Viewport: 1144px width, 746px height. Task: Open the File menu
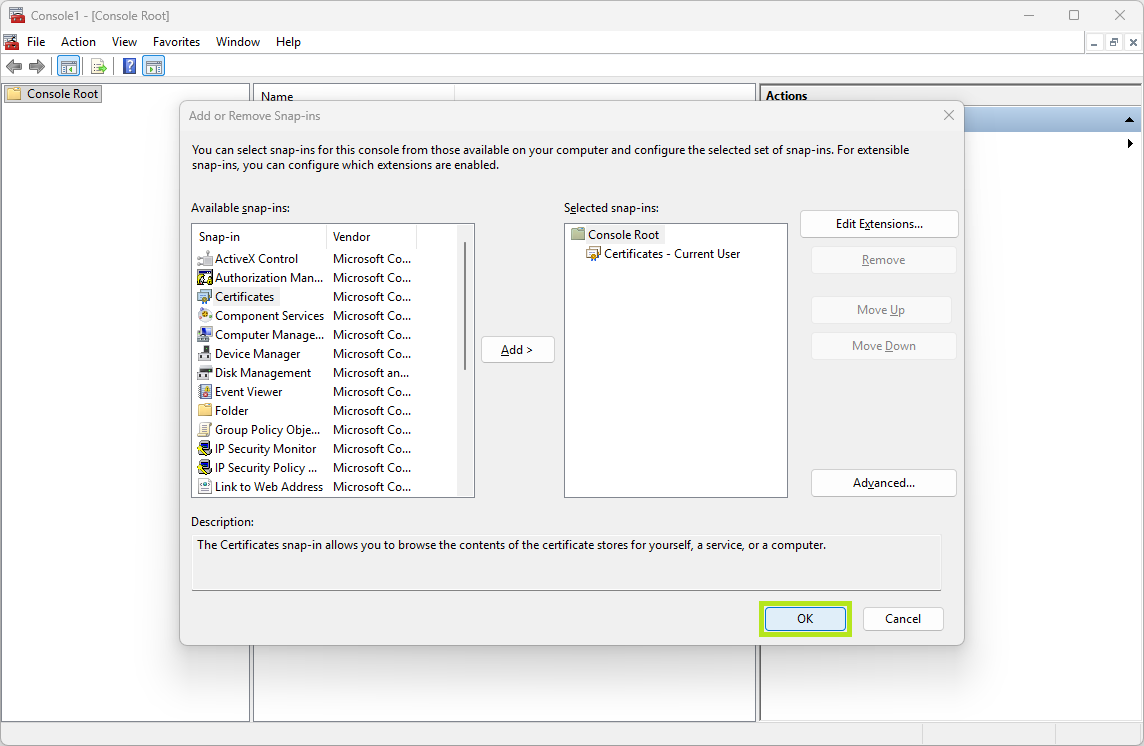pyautogui.click(x=36, y=42)
